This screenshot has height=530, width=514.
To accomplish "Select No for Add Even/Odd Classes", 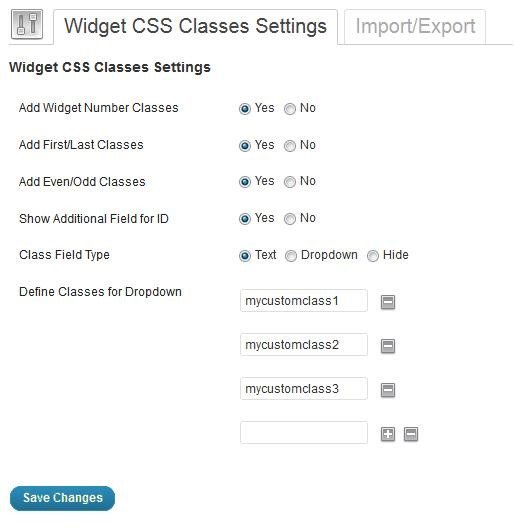I will [290, 182].
